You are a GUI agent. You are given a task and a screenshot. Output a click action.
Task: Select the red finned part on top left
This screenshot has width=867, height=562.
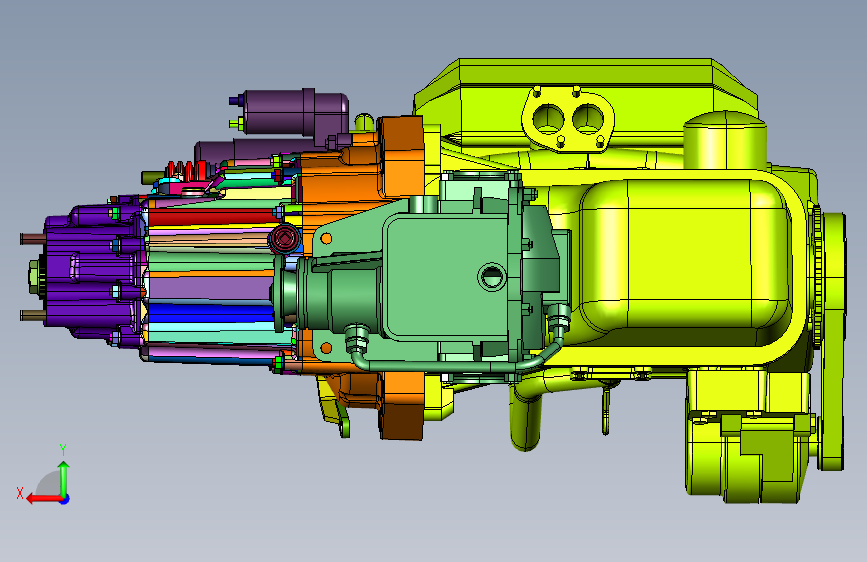(x=186, y=170)
